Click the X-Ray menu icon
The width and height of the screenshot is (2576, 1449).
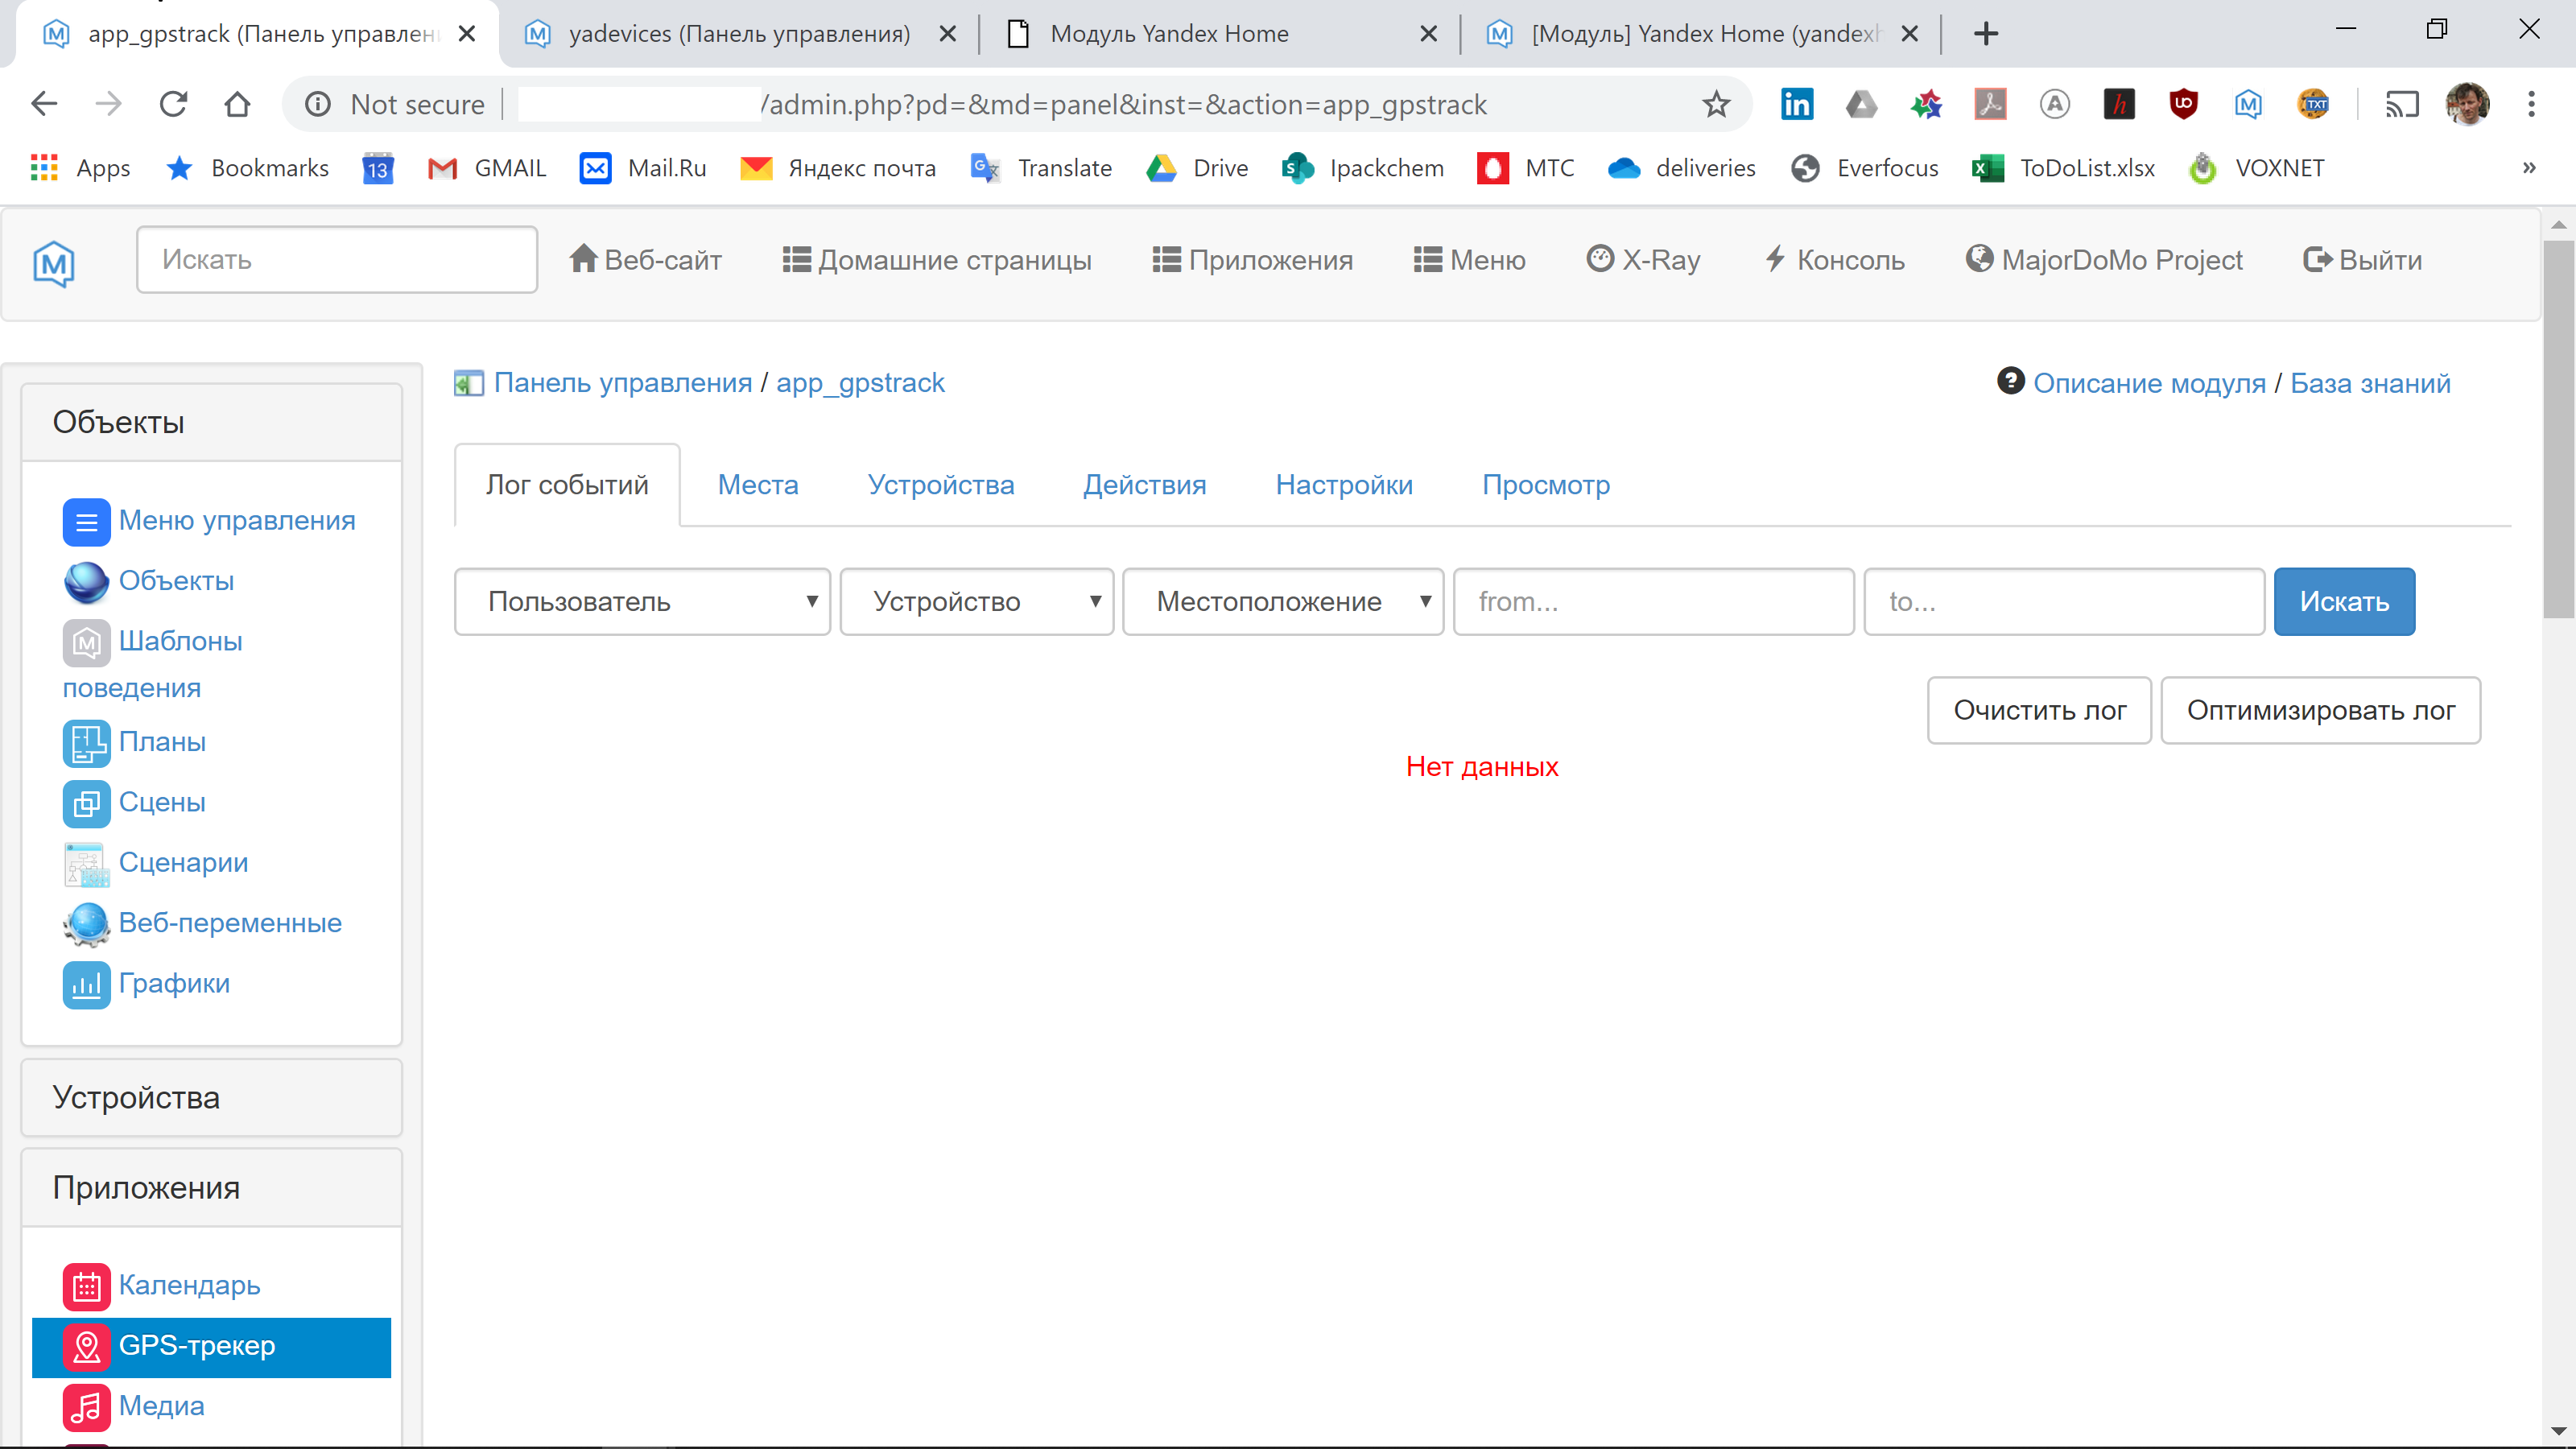coord(1600,258)
